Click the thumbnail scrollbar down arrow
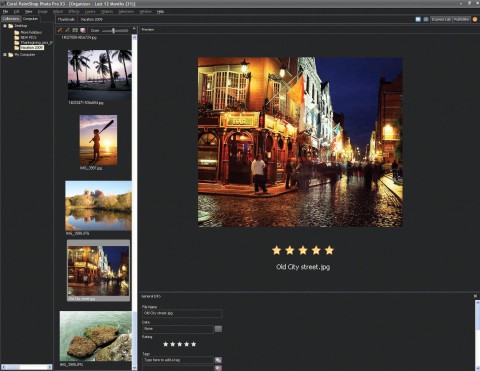 click(134, 368)
